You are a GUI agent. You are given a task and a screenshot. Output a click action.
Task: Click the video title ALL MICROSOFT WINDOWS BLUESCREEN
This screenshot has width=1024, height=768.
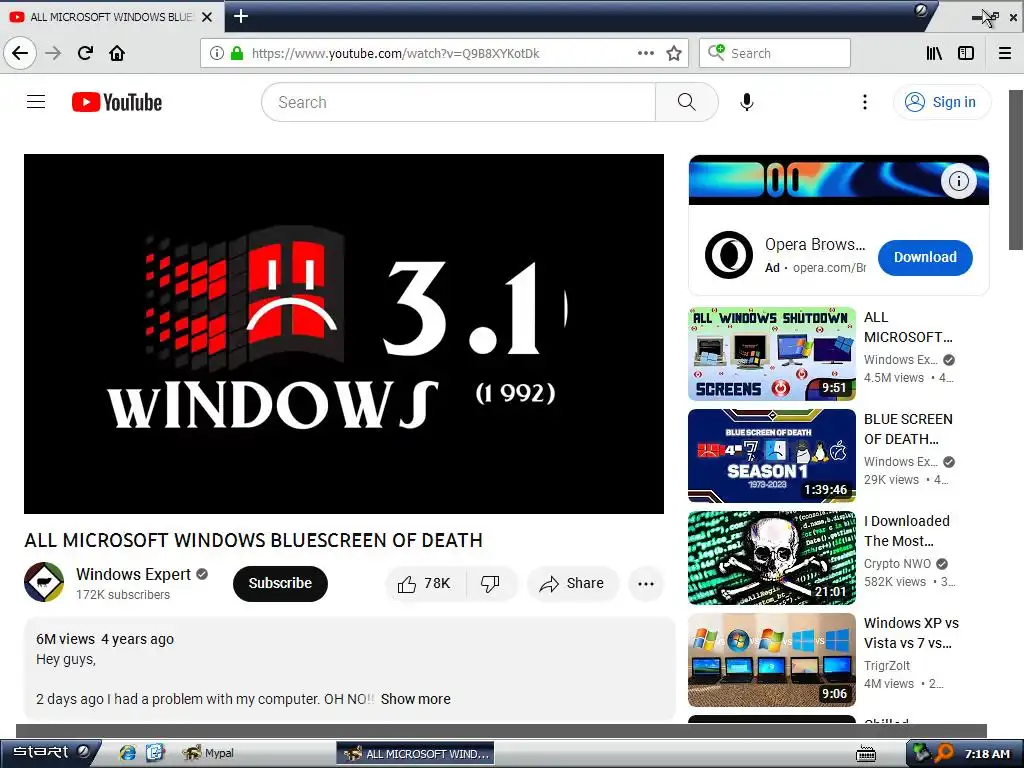(253, 540)
